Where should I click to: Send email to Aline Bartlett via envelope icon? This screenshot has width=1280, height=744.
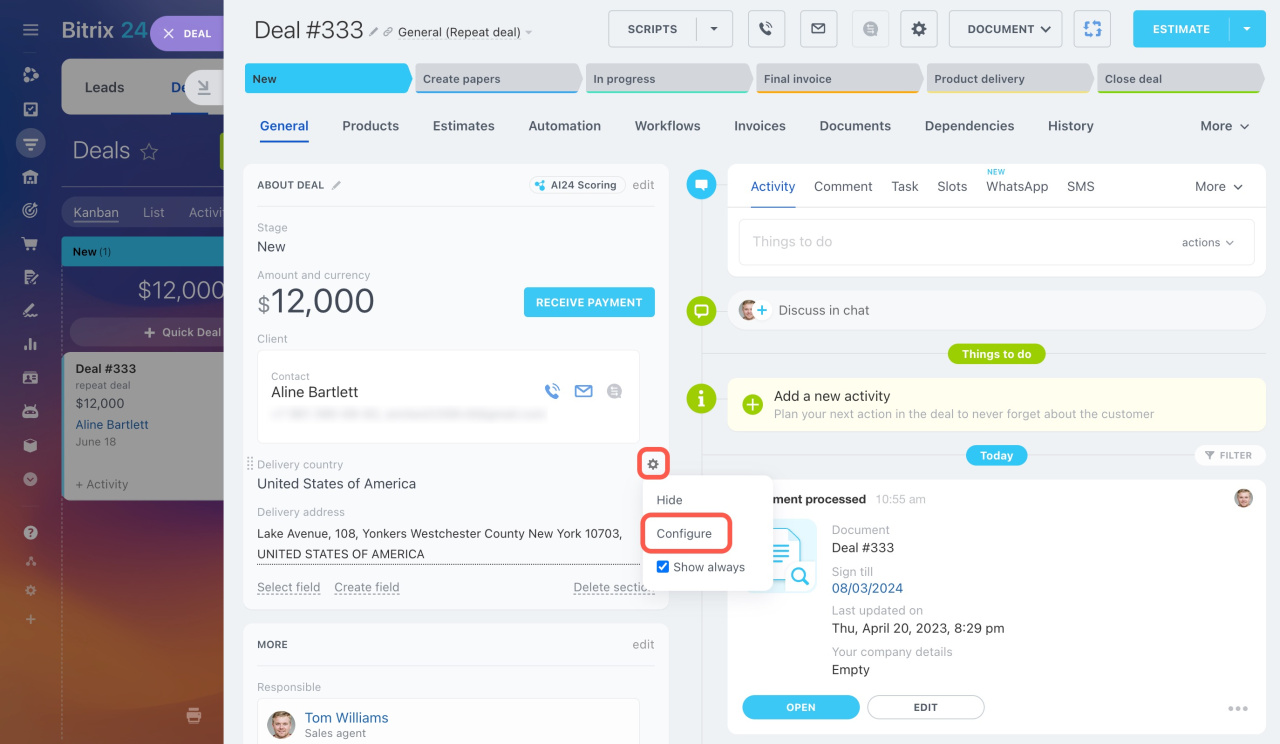pyautogui.click(x=583, y=392)
